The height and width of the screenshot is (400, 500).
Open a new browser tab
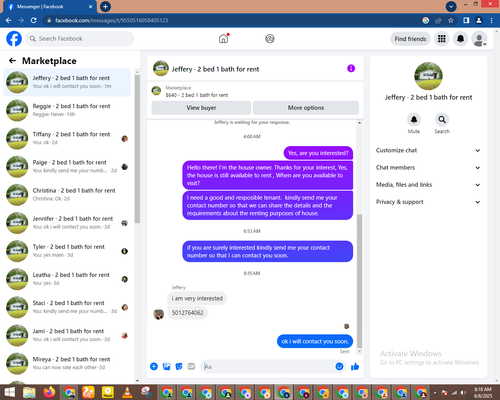click(x=106, y=6)
